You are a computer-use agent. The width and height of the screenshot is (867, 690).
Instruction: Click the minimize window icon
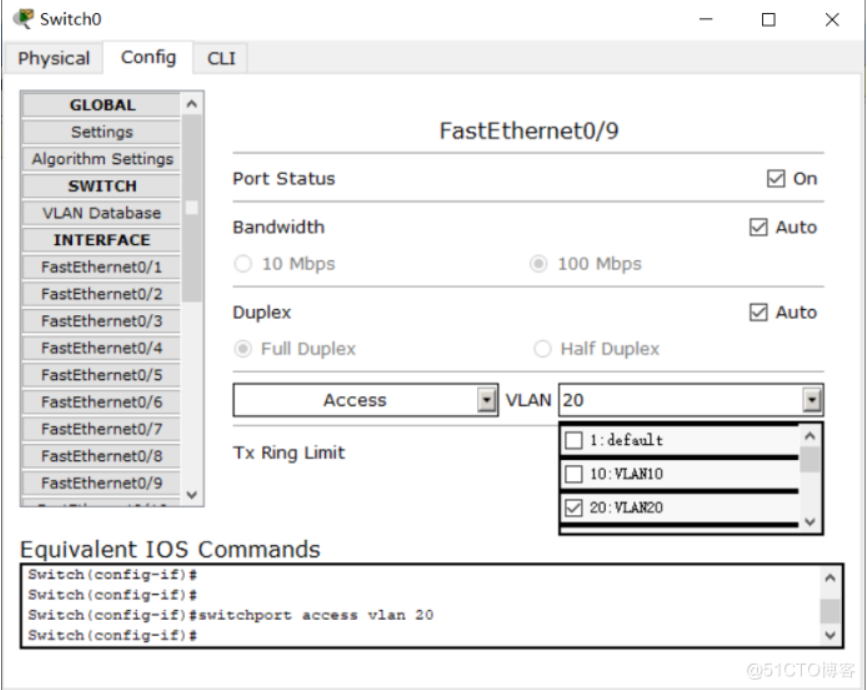pos(706,19)
